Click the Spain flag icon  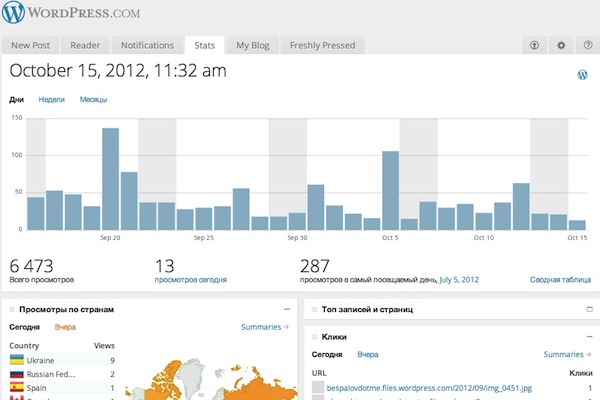(x=17, y=387)
